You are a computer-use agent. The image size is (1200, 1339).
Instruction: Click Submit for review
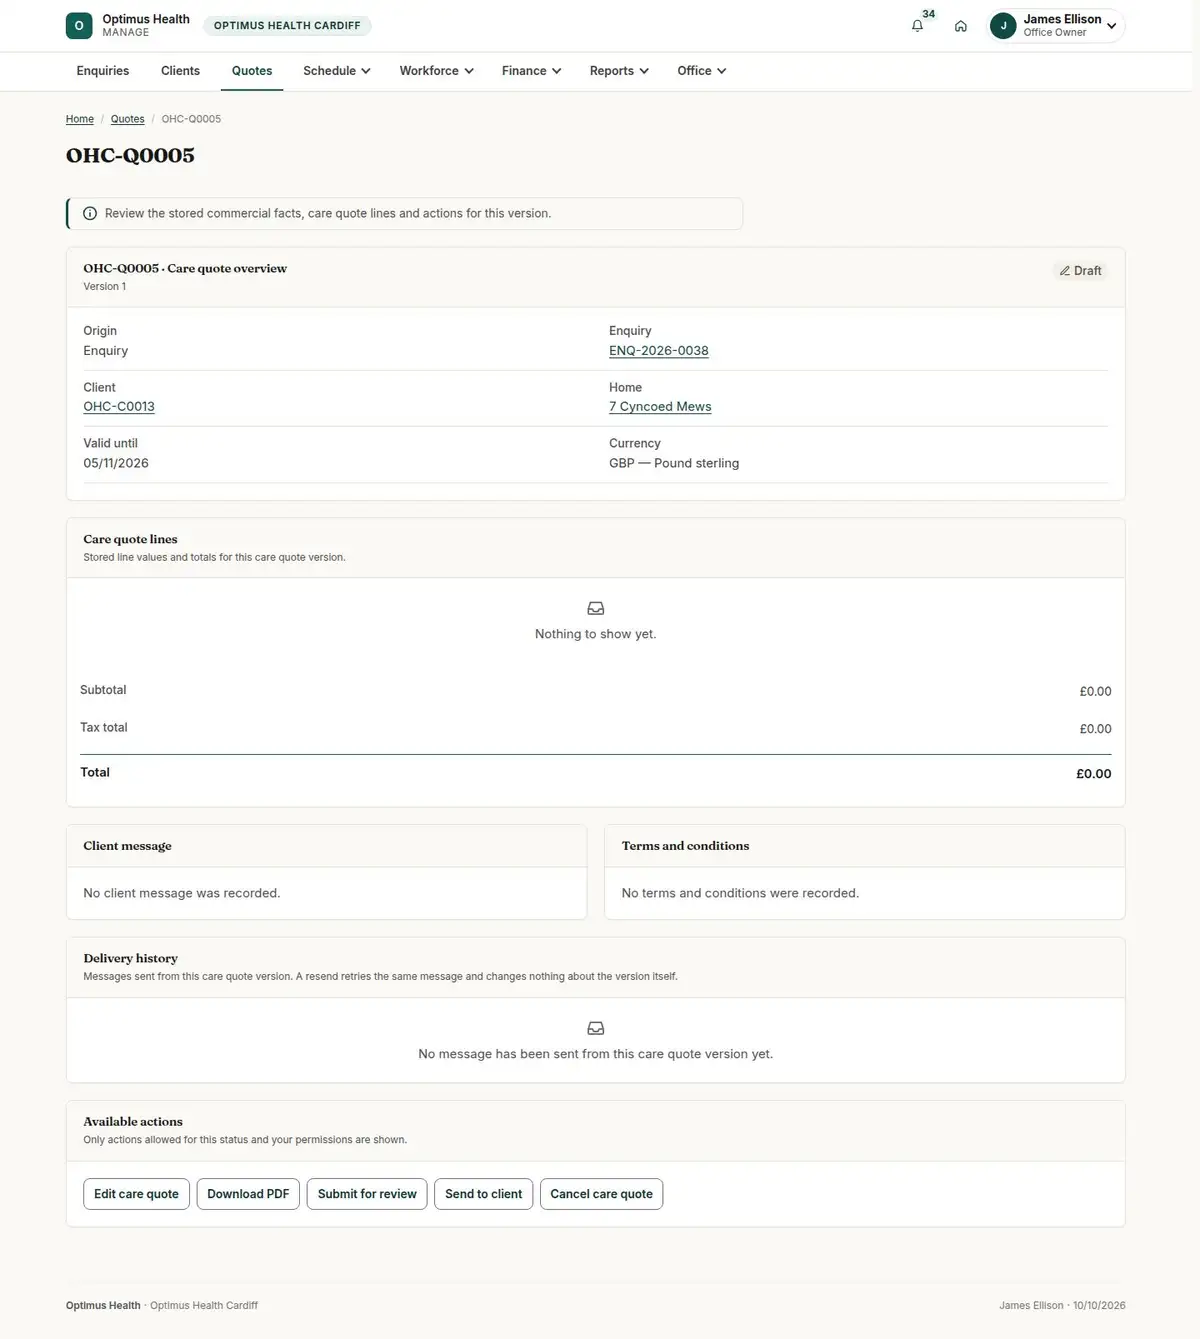tap(367, 1194)
